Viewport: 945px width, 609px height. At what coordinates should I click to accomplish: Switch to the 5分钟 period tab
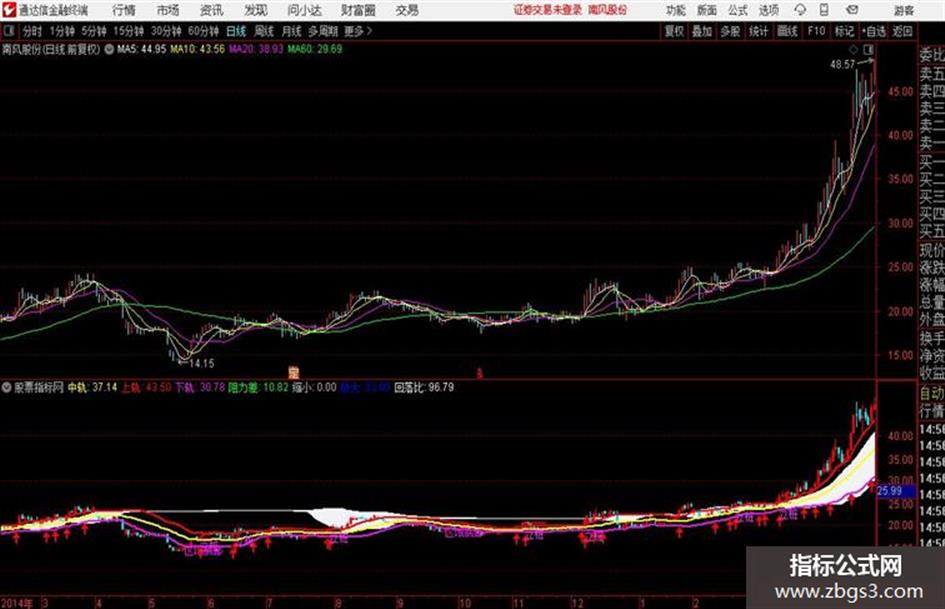click(x=93, y=31)
